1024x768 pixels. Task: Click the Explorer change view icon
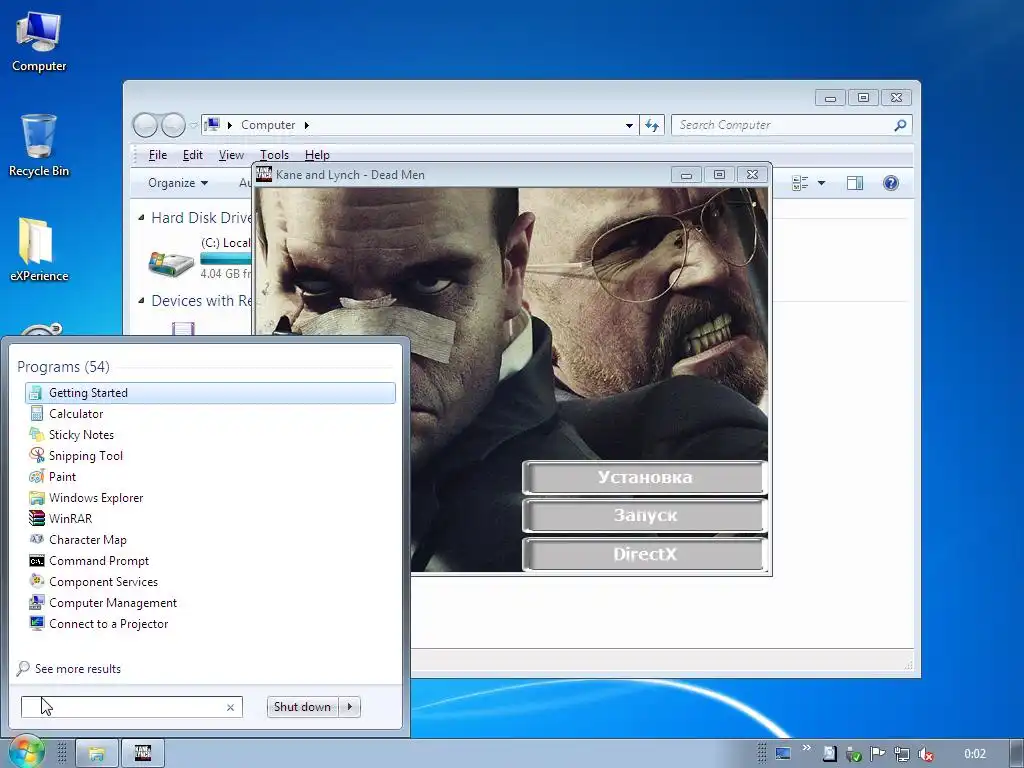800,183
